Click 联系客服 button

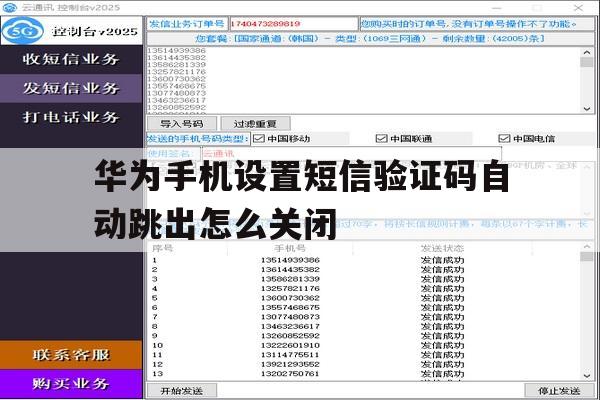71,355
